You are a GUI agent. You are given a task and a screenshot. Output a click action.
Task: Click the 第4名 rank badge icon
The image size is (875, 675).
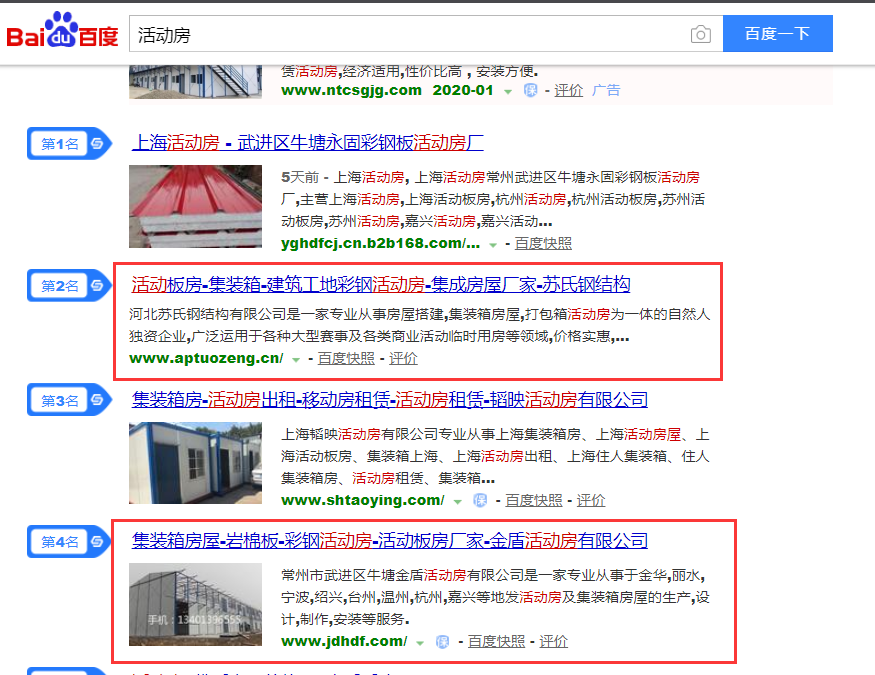point(69,541)
